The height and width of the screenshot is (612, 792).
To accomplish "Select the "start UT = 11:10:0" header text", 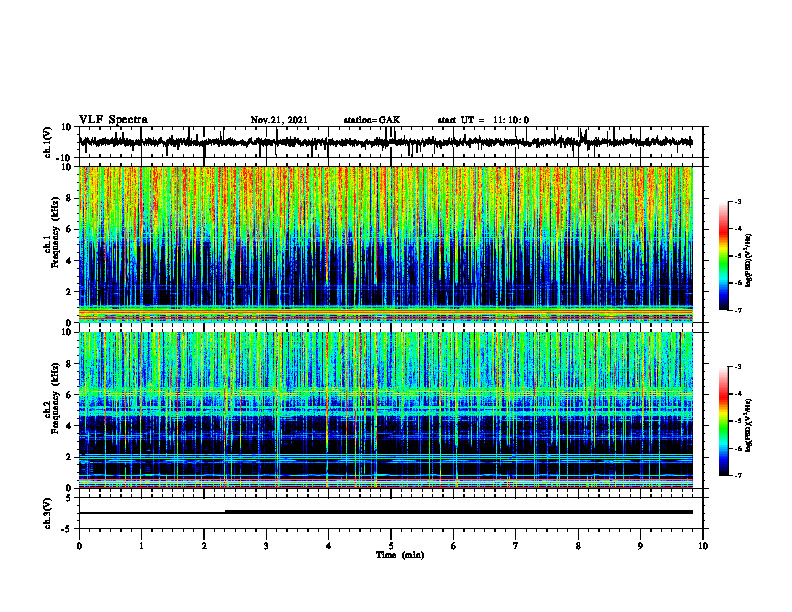I will pyautogui.click(x=483, y=120).
